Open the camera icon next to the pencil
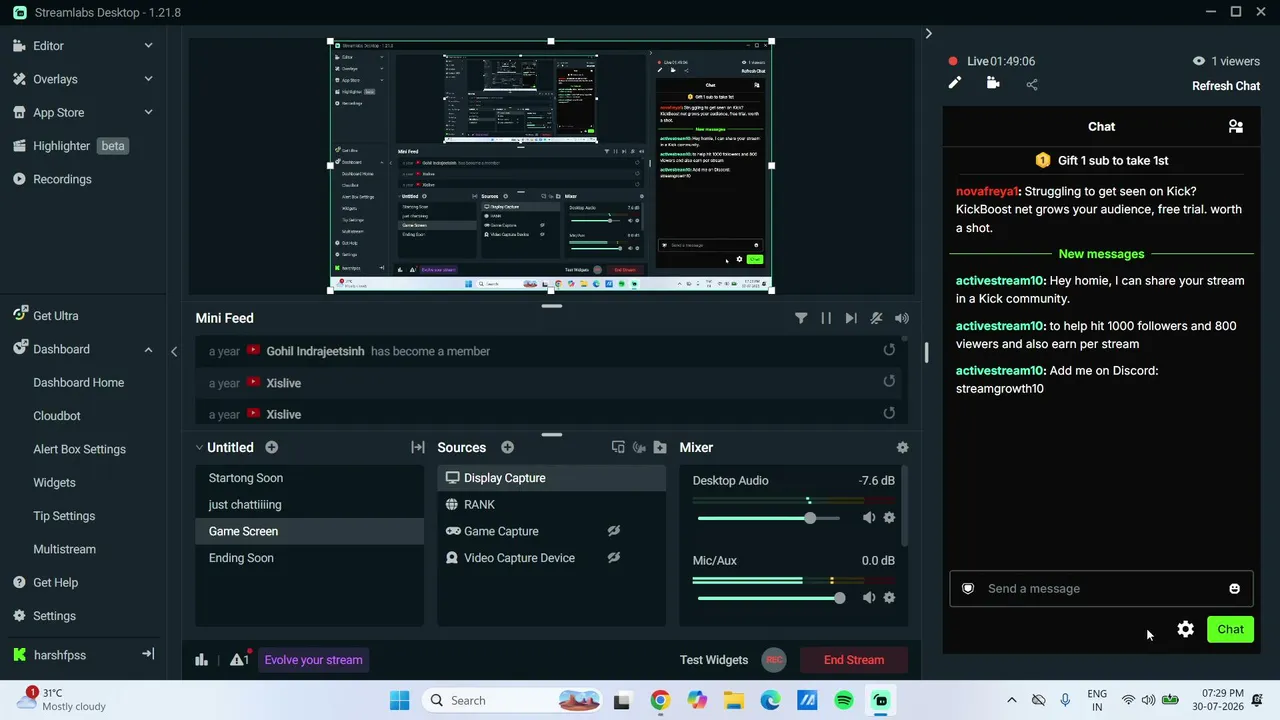Image resolution: width=1280 pixels, height=720 pixels. coord(993,83)
